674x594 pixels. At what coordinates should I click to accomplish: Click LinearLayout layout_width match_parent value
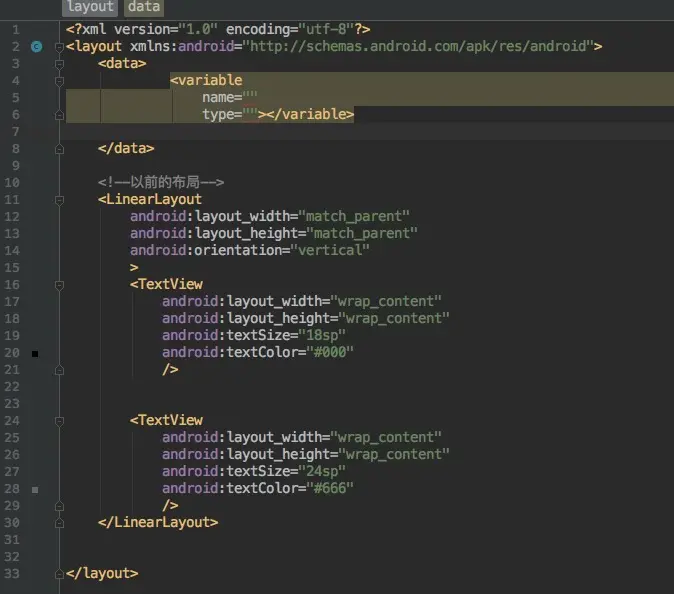click(354, 216)
